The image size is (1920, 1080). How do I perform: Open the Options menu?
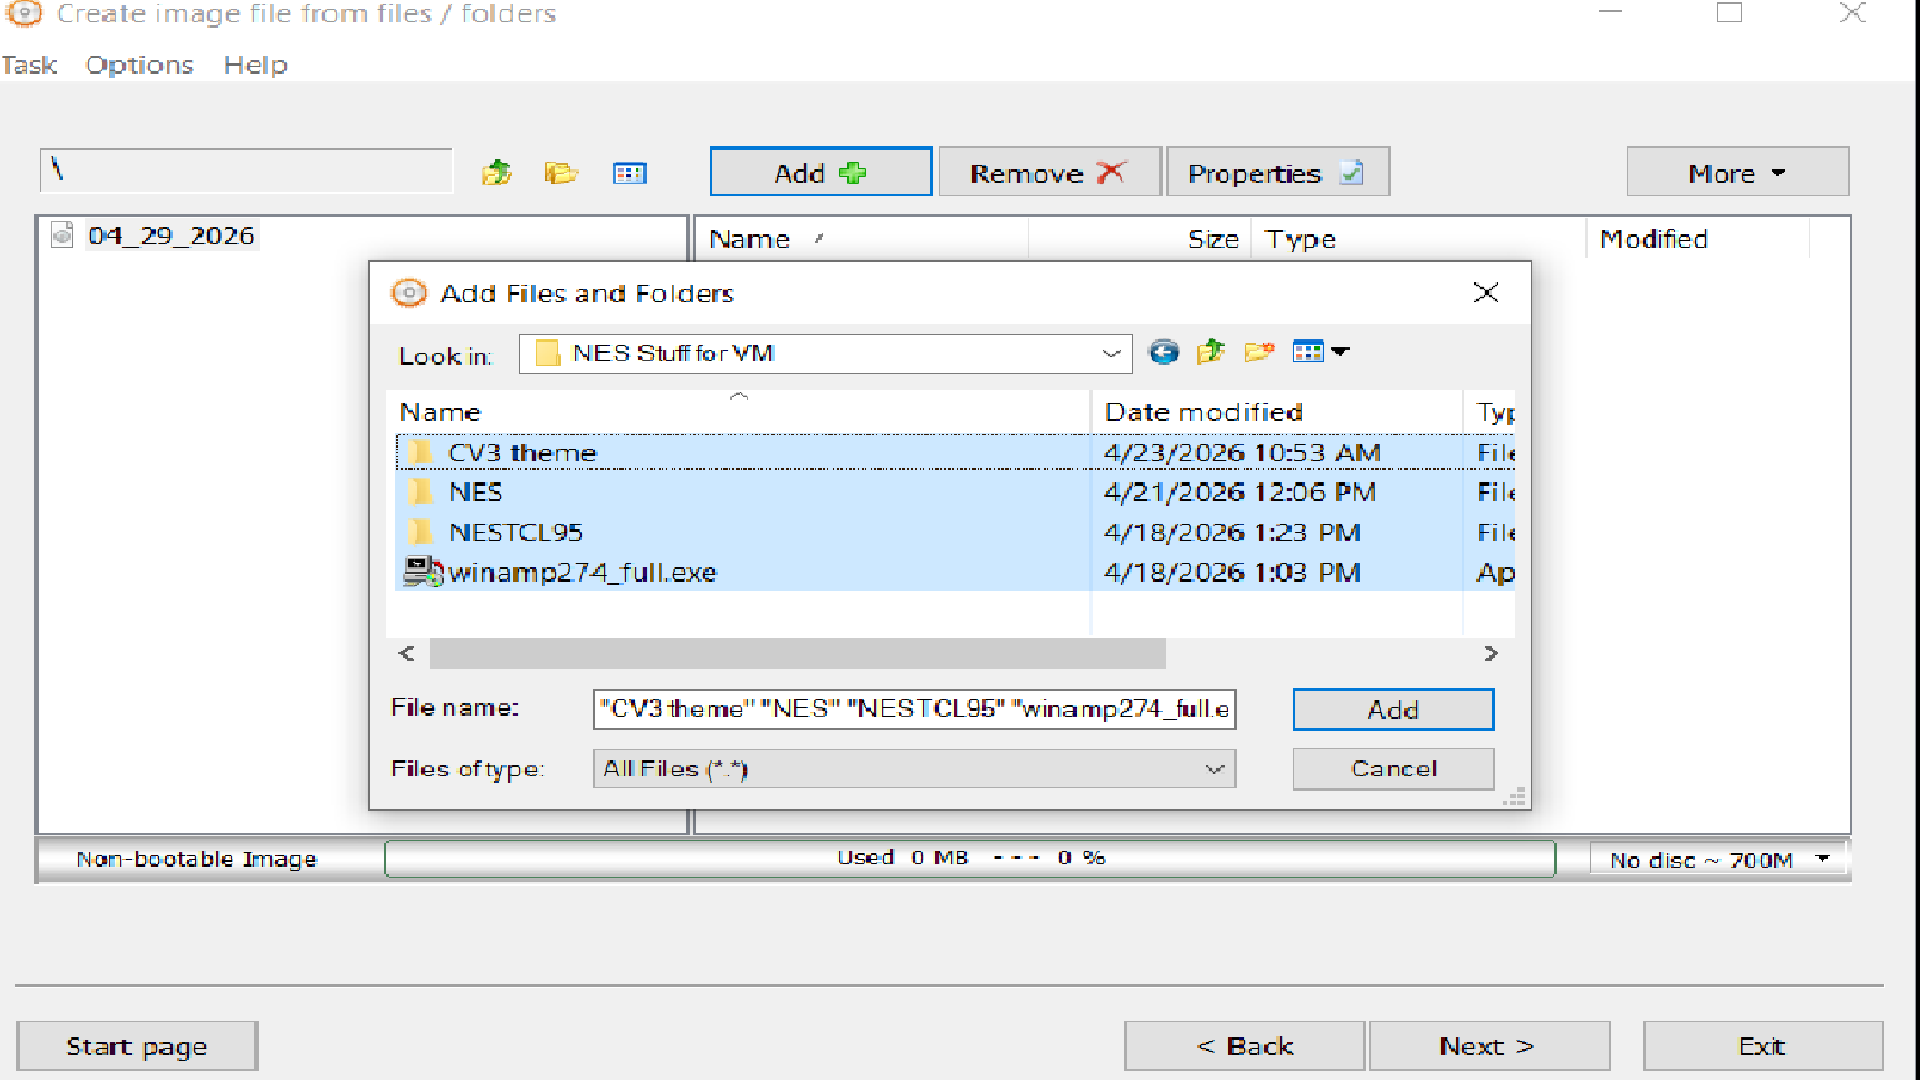[x=139, y=65]
